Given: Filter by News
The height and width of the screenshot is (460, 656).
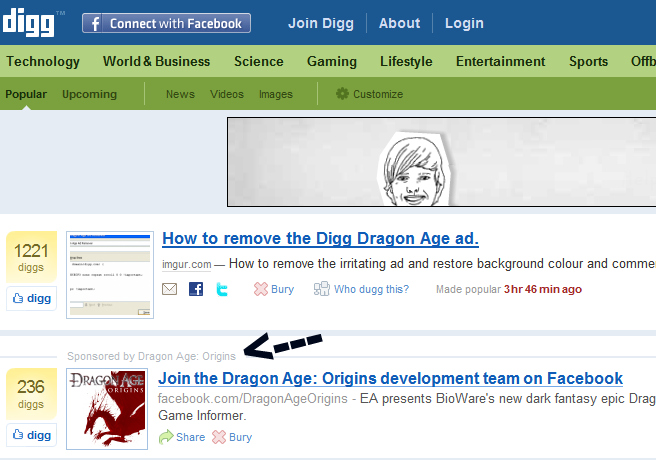Looking at the screenshot, I should [x=180, y=94].
